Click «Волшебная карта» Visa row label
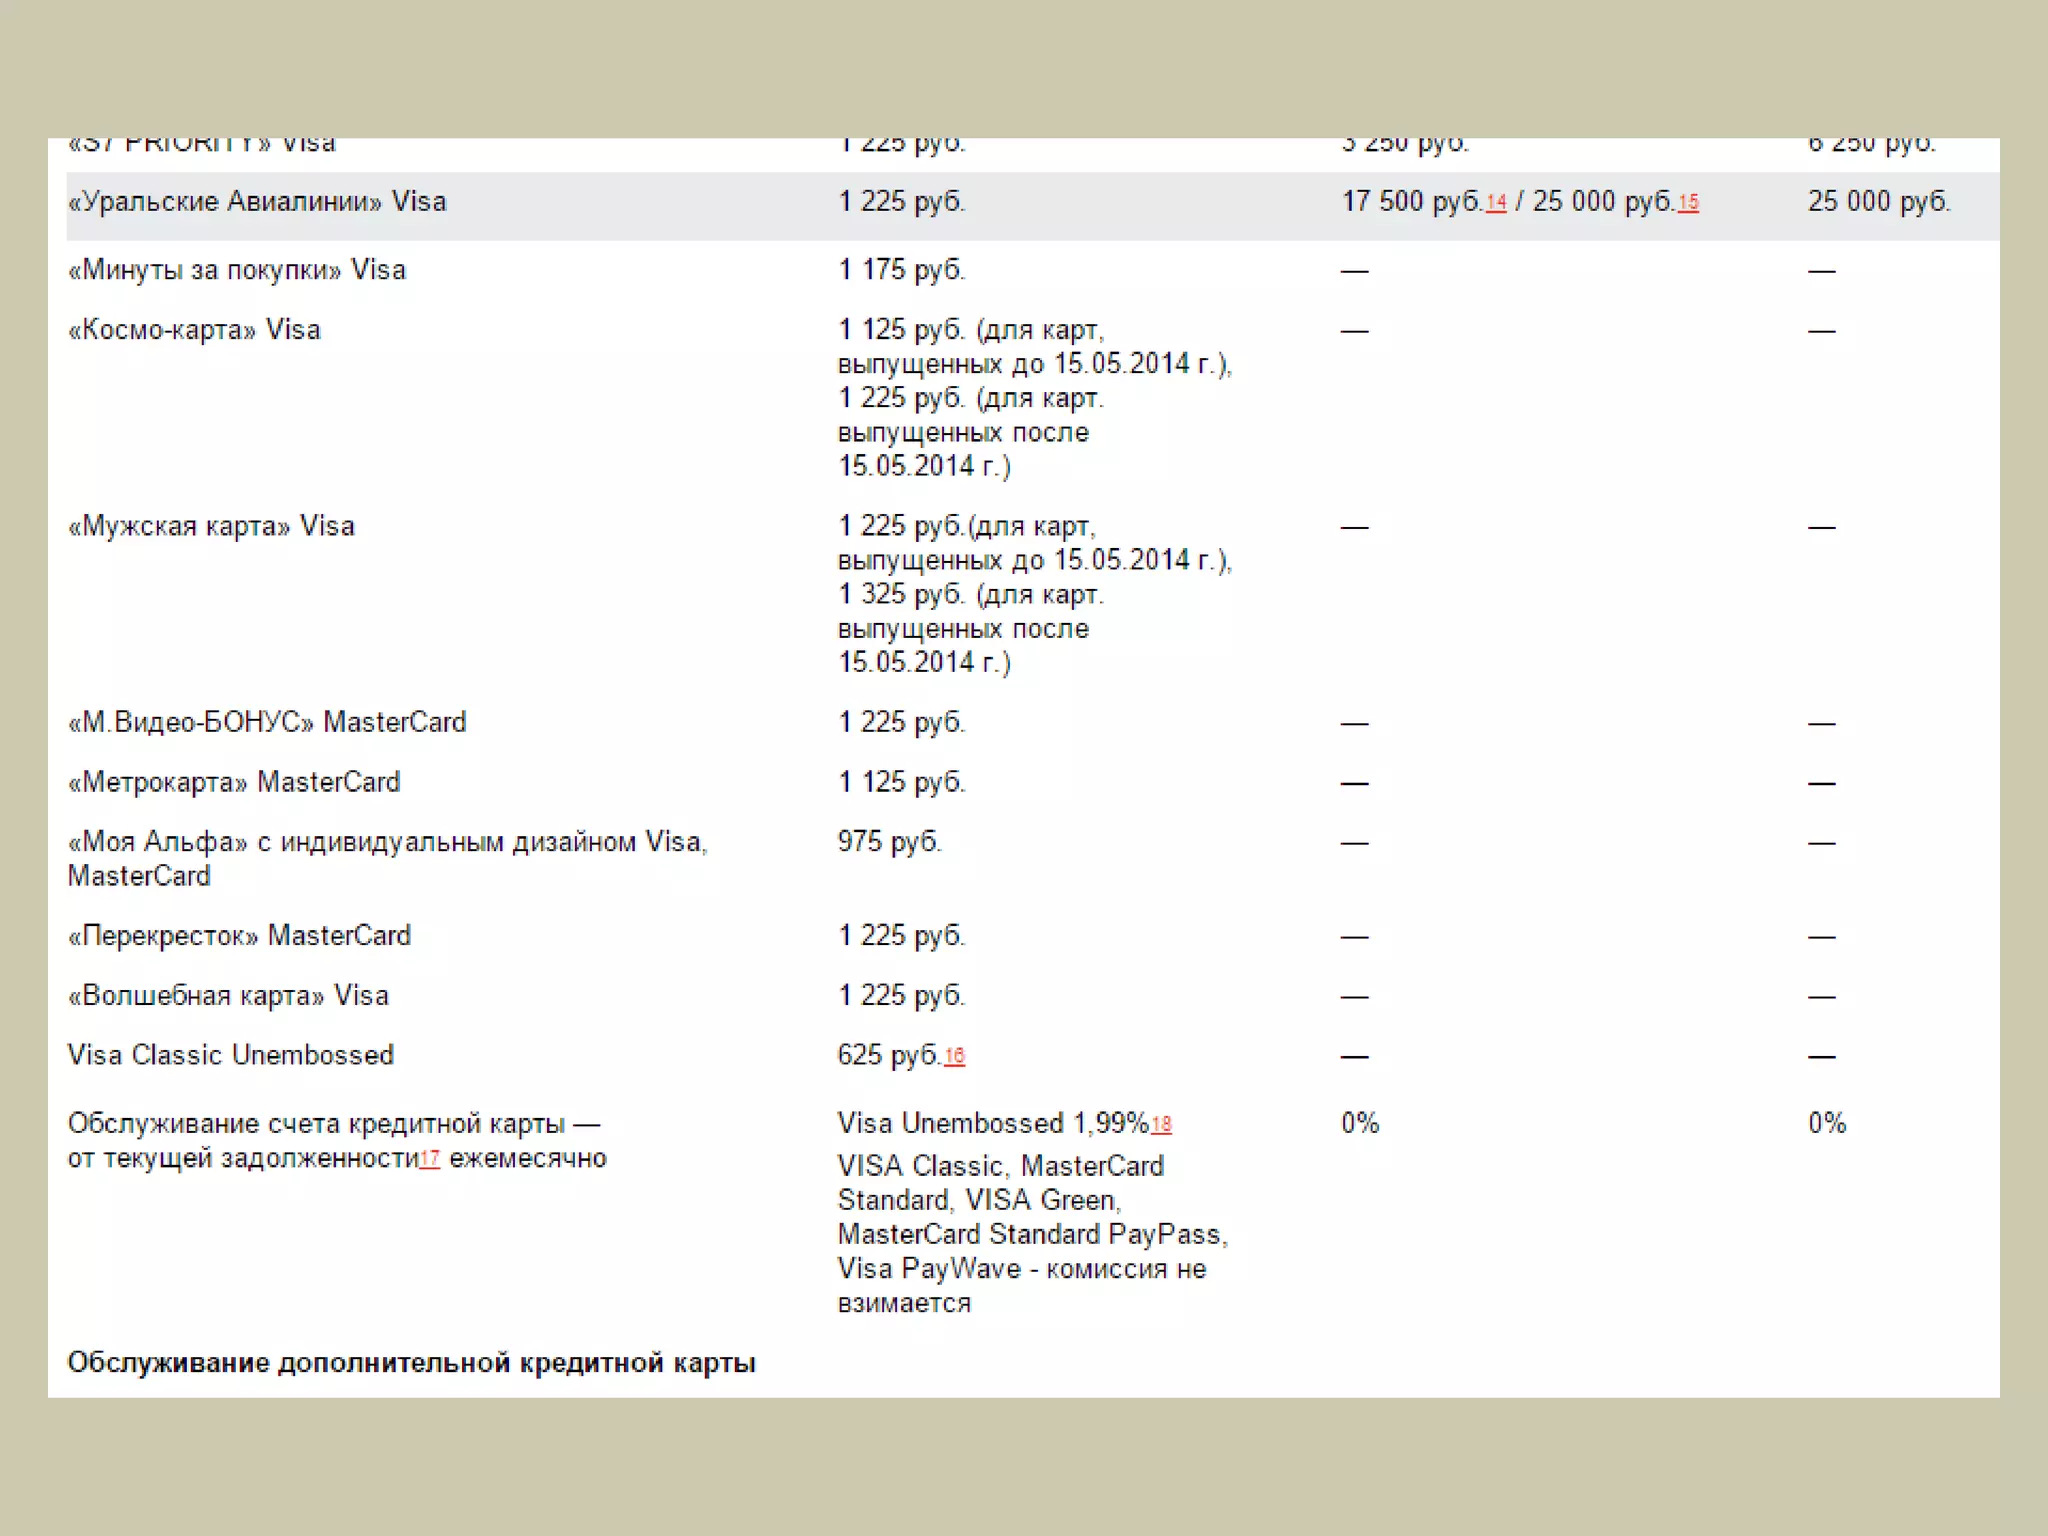This screenshot has height=1536, width=2048. click(x=228, y=996)
